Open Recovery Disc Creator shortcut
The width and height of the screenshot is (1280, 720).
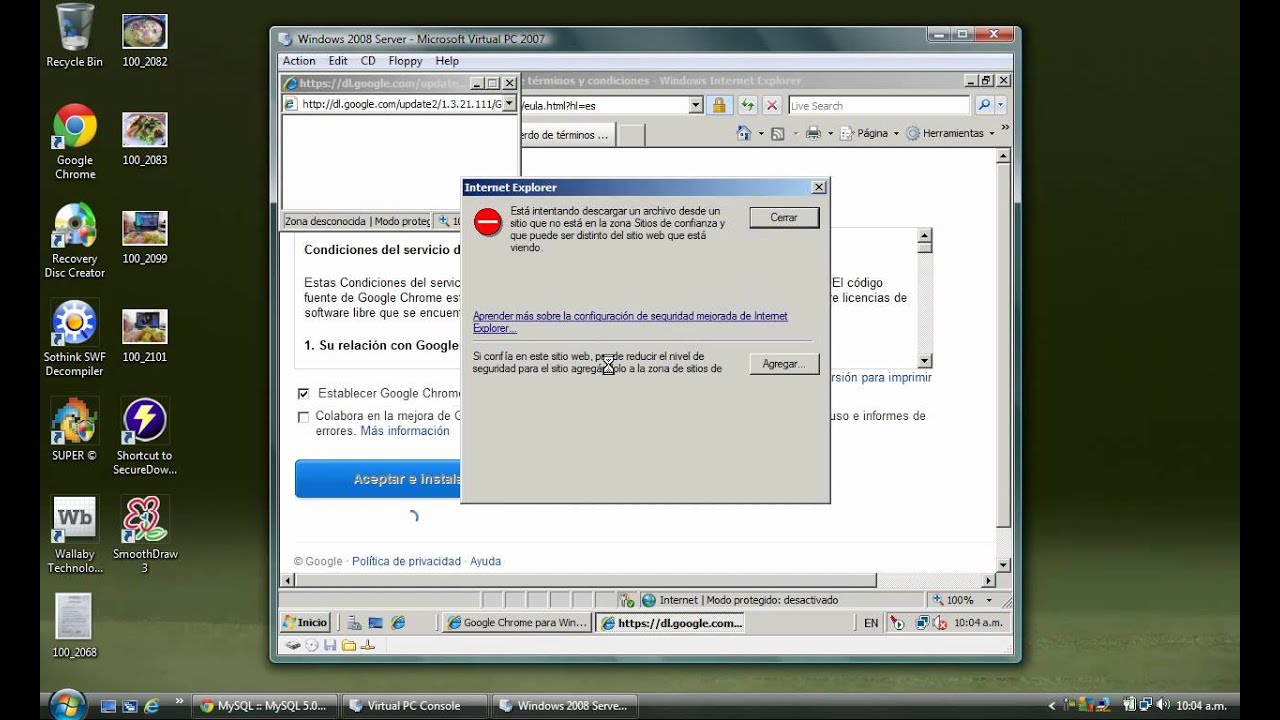pyautogui.click(x=75, y=241)
